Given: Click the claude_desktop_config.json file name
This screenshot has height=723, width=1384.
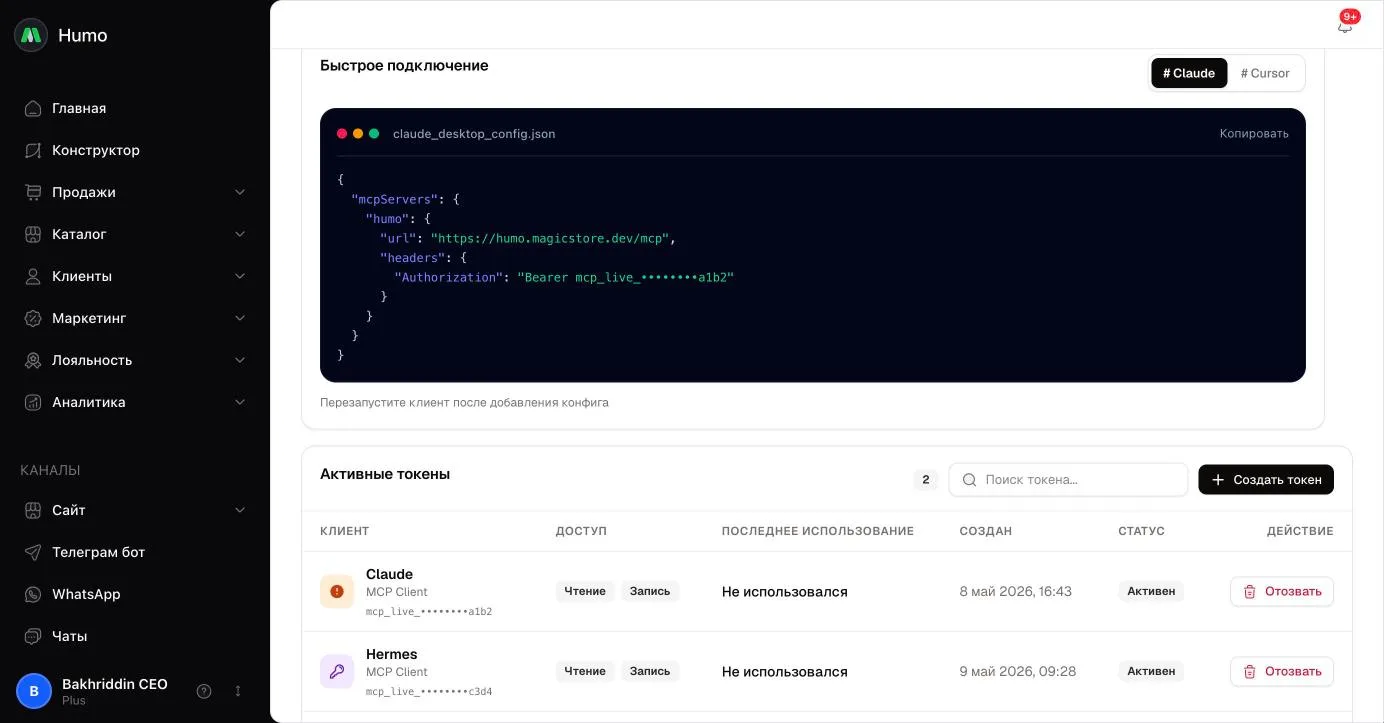Looking at the screenshot, I should pyautogui.click(x=474, y=133).
